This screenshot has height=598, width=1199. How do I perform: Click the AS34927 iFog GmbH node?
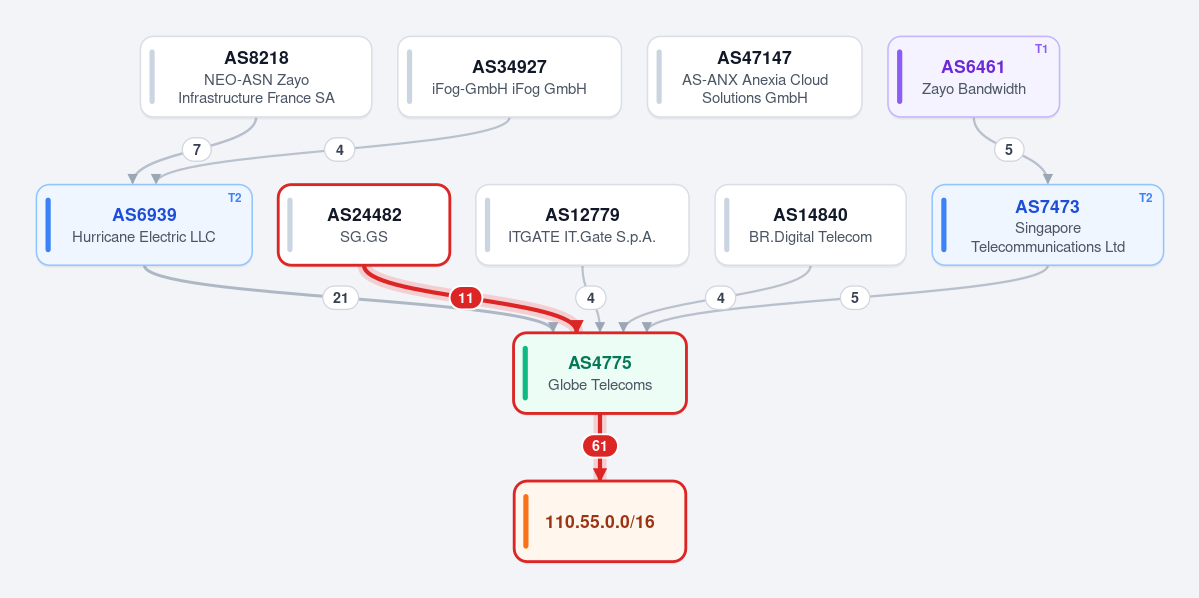coord(509,76)
